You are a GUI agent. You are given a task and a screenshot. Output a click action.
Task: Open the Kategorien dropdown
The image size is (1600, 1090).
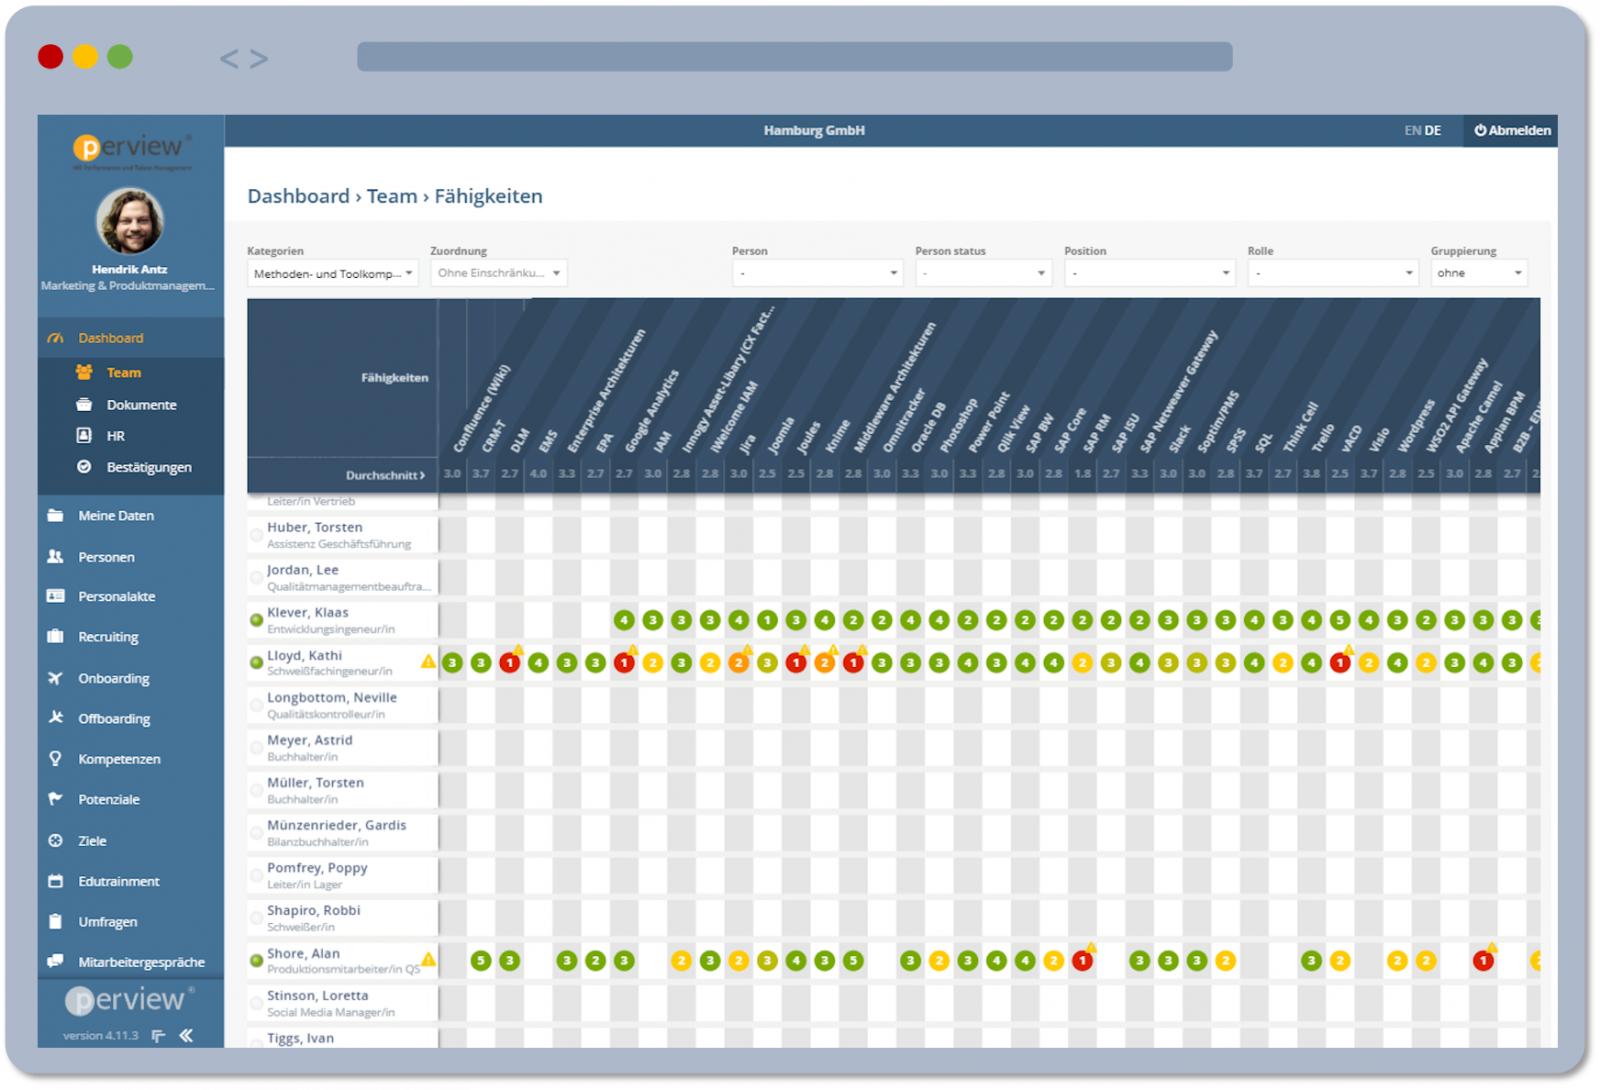[x=332, y=272]
